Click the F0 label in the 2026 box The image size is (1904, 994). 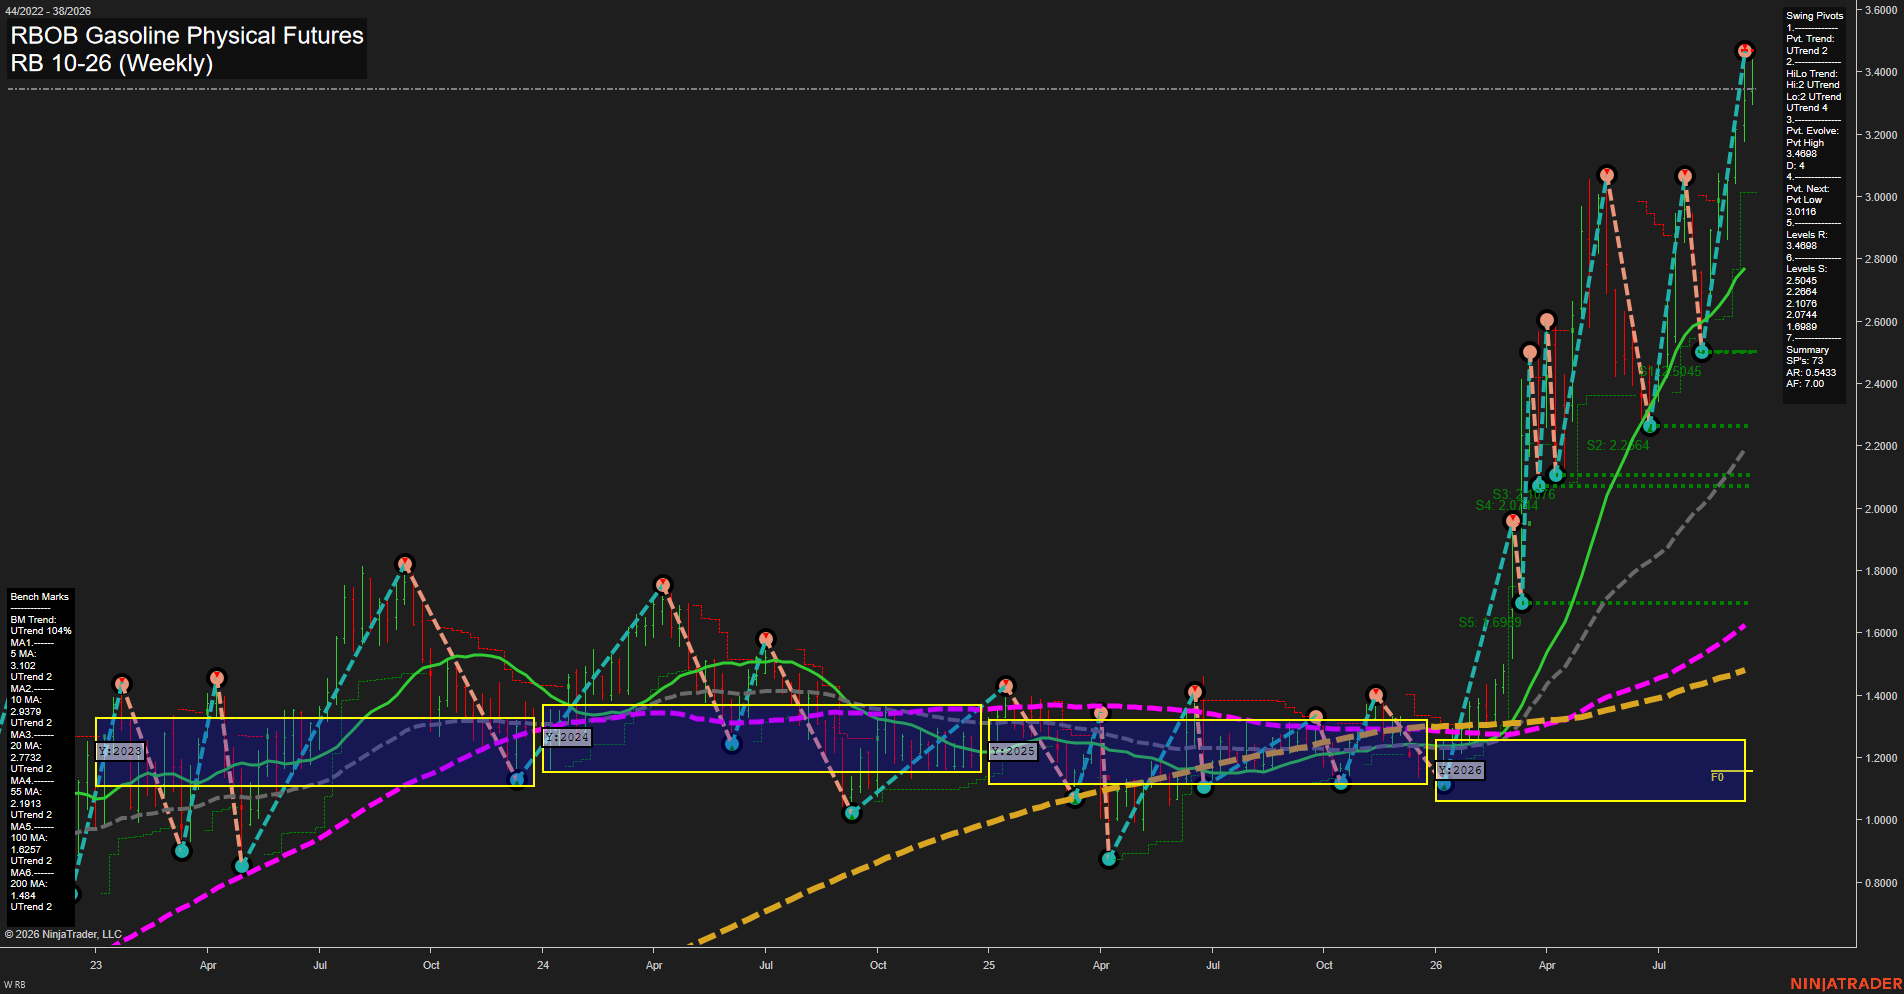click(x=1717, y=777)
